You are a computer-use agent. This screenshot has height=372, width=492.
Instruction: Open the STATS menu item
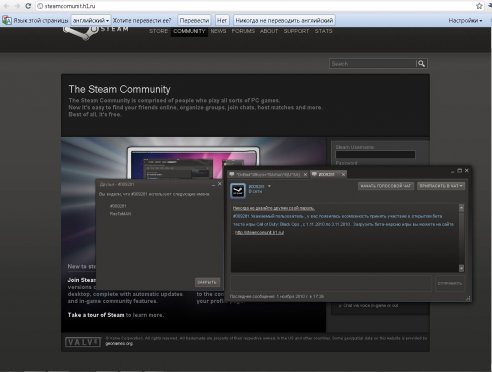324,31
